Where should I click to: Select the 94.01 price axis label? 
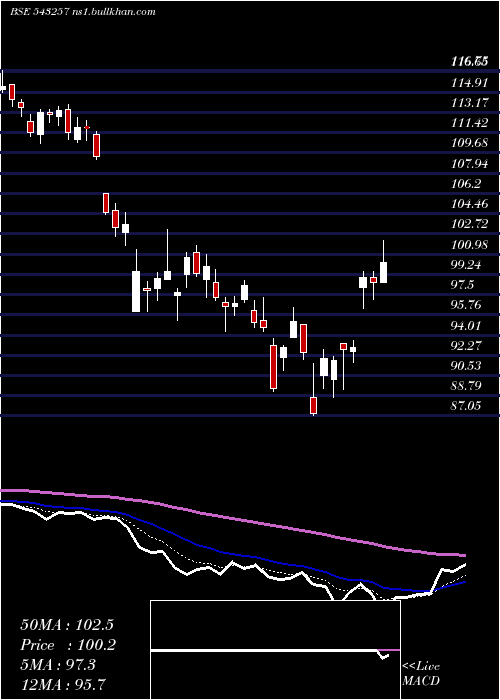[x=466, y=325]
